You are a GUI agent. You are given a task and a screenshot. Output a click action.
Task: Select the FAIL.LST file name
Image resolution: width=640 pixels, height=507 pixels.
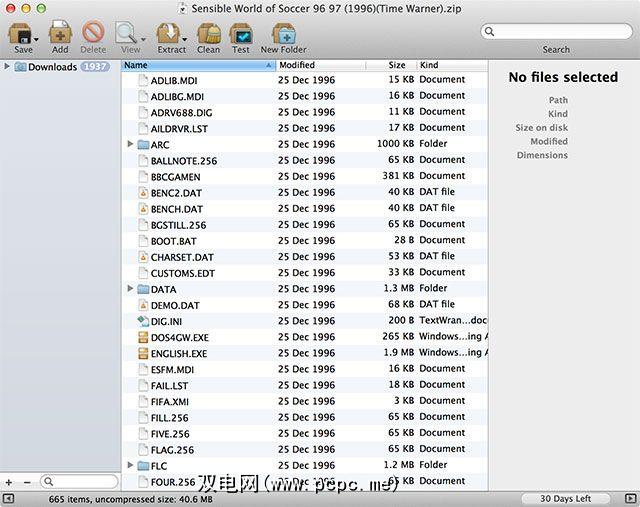coord(169,386)
